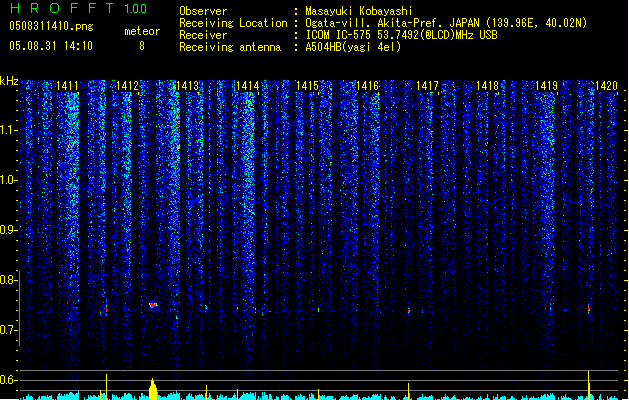Click the 'Receiving antenna' field label
The height and width of the screenshot is (400, 629).
[230, 47]
